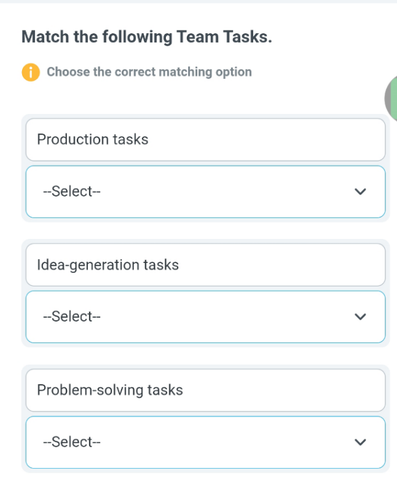The width and height of the screenshot is (397, 500).
Task: Click the chevron arrow under Production tasks
Action: (360, 192)
